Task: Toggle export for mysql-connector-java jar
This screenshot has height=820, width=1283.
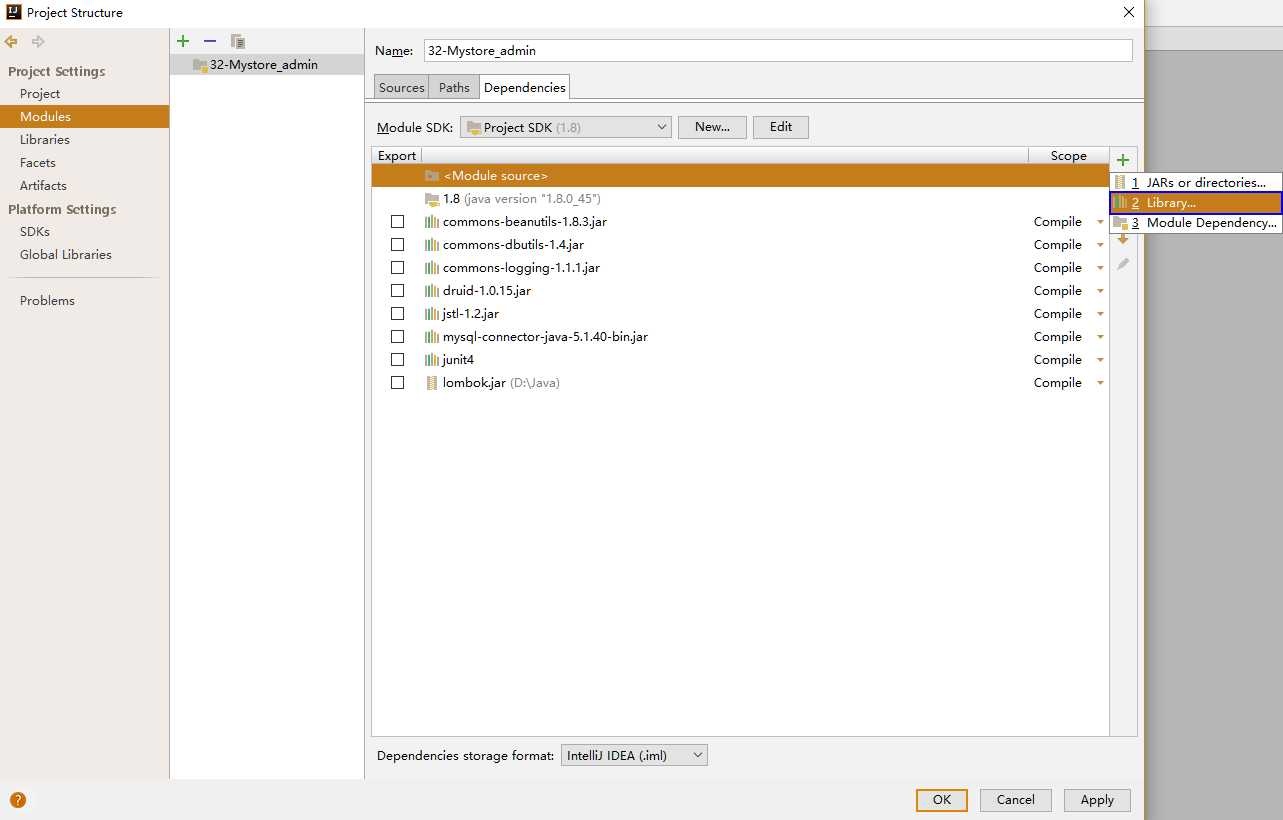Action: pos(398,337)
